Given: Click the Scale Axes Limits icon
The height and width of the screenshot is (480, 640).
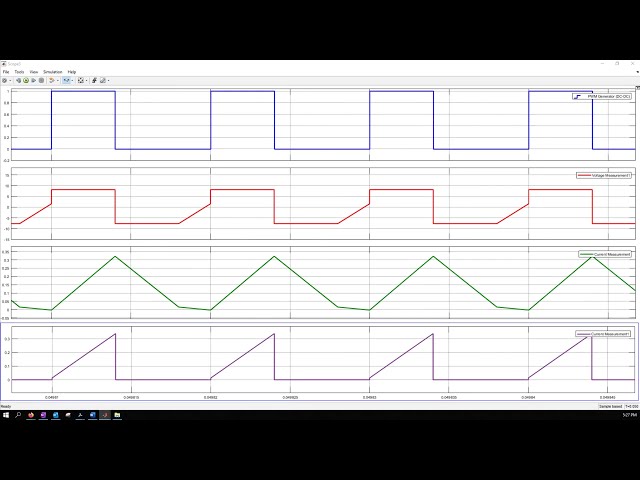Looking at the screenshot, I should click(81, 80).
